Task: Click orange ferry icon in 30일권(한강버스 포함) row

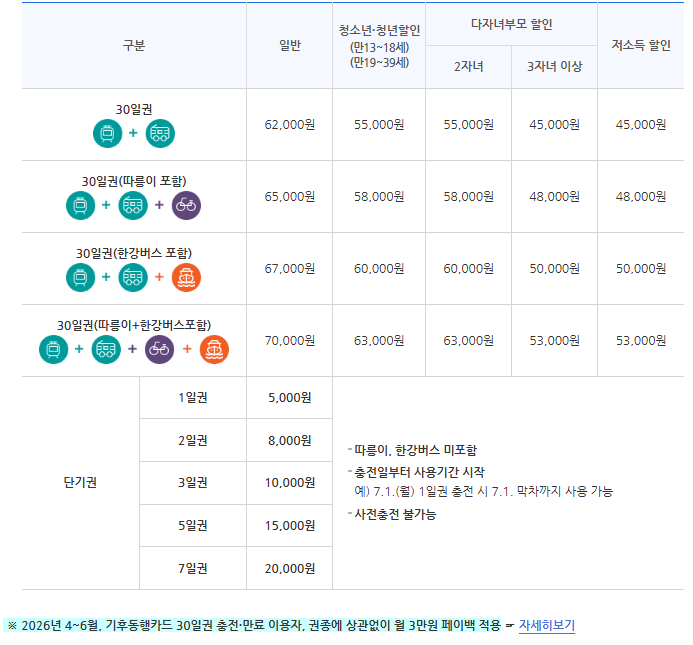Action: tap(186, 278)
